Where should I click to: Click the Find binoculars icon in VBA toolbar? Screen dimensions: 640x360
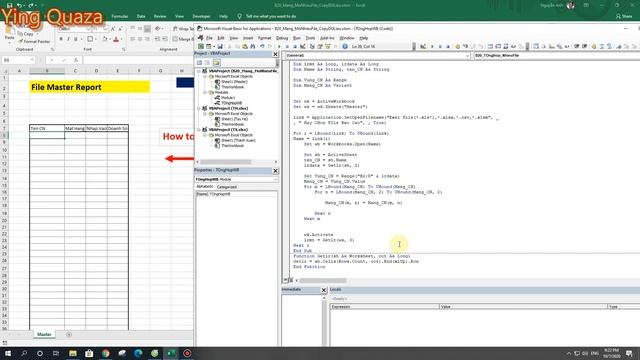tap(253, 47)
